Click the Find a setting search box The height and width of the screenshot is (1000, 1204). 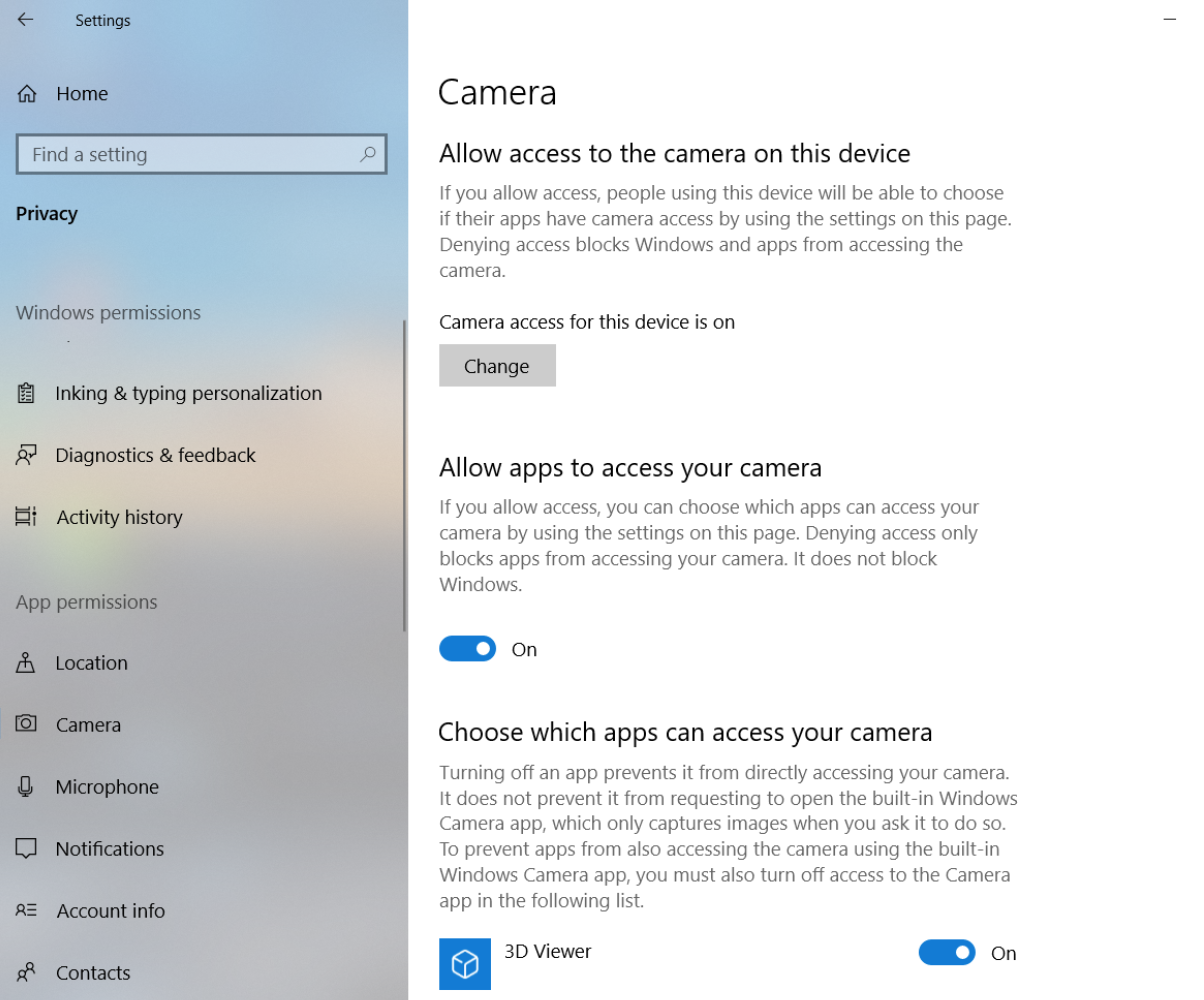202,154
